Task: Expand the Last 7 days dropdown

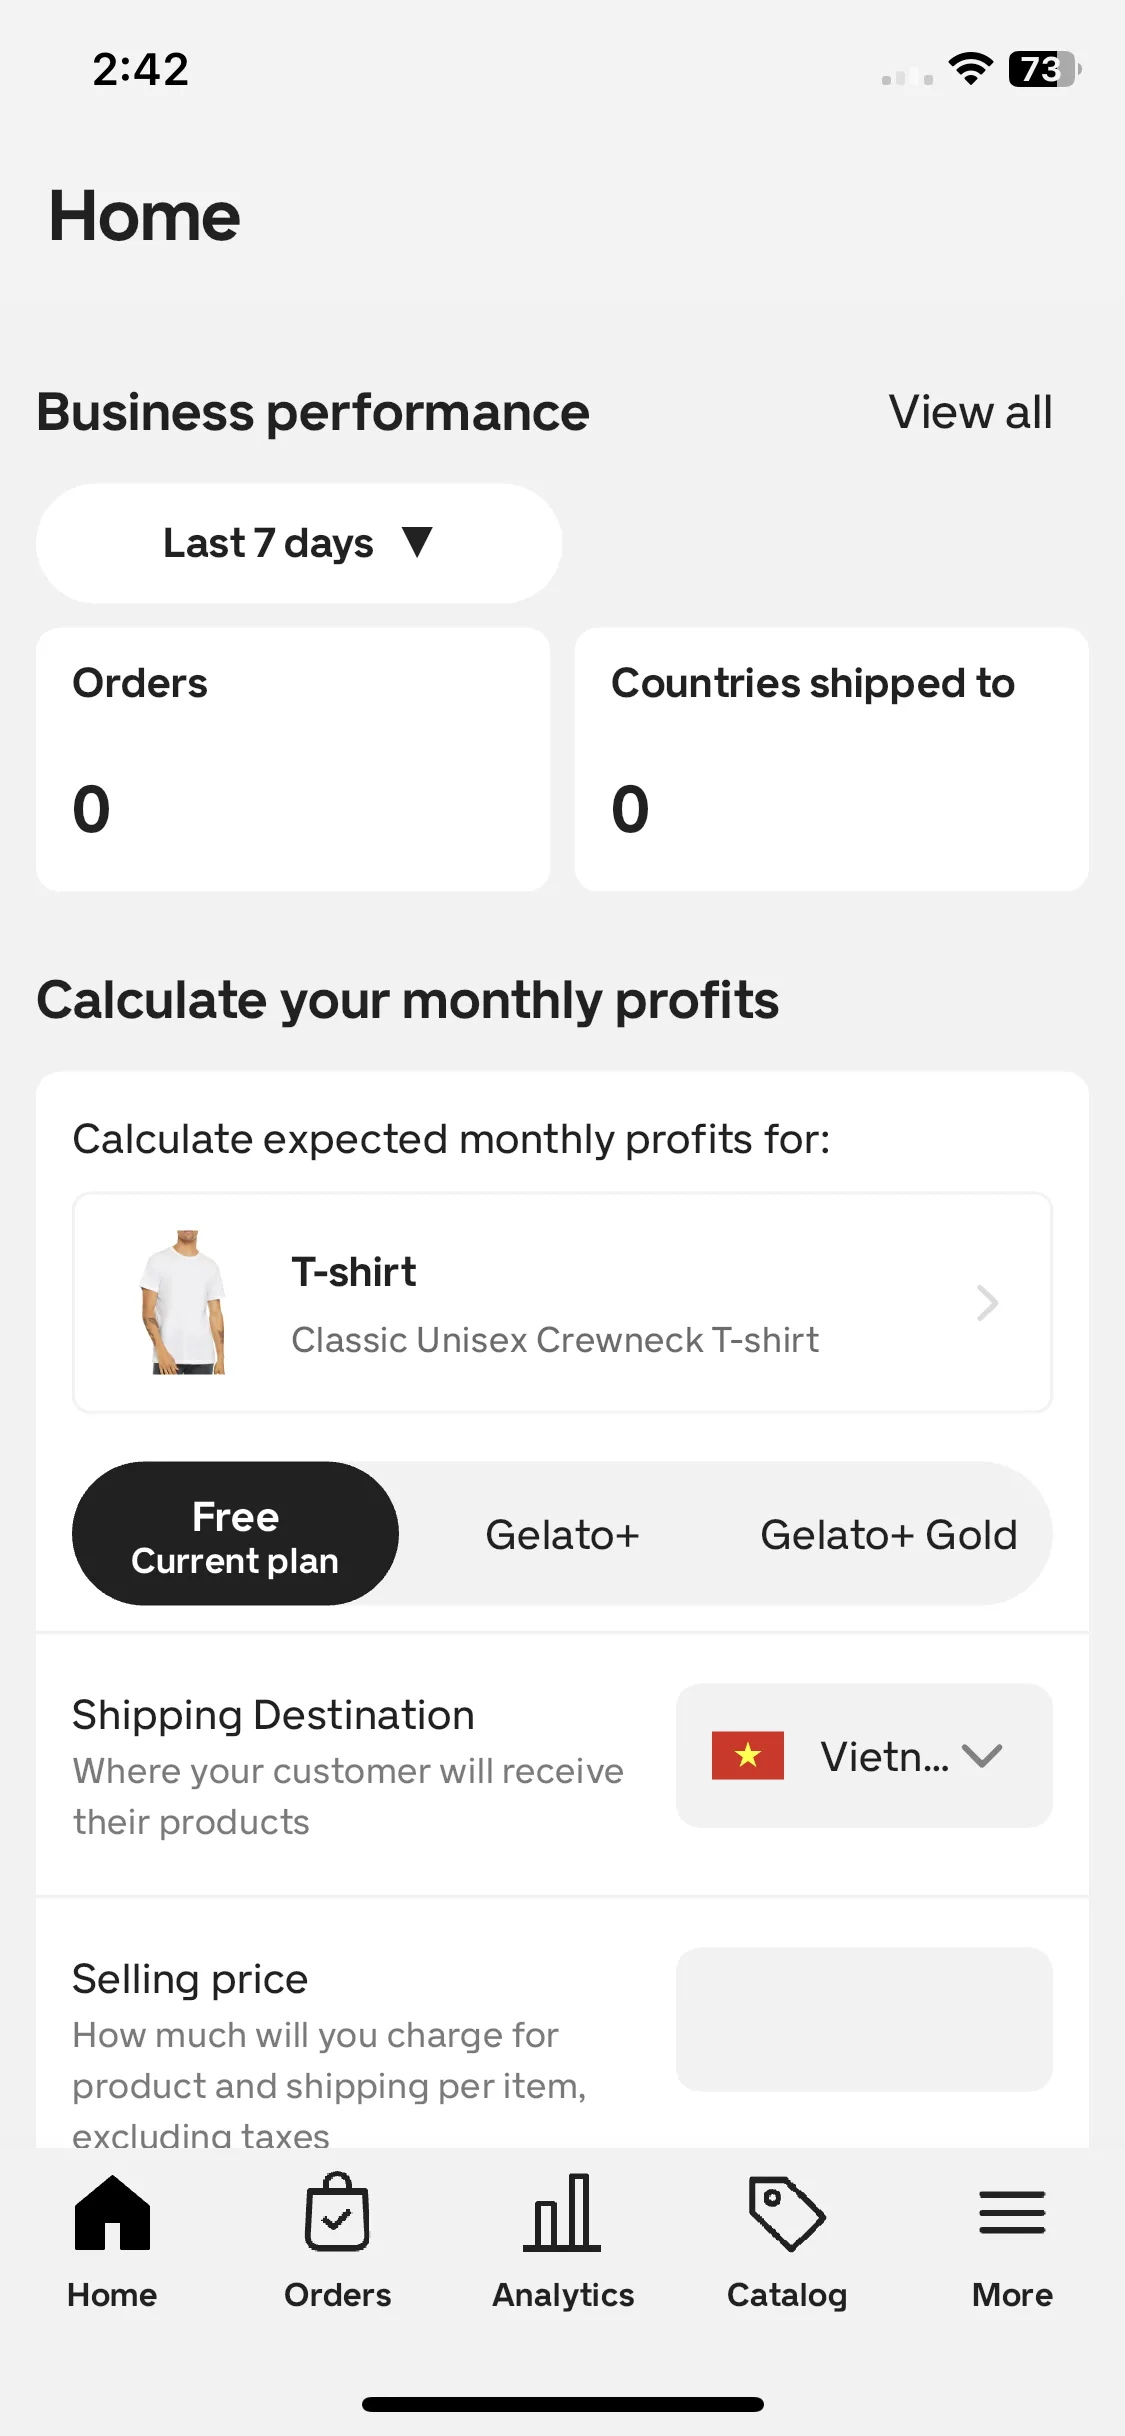Action: coord(299,543)
